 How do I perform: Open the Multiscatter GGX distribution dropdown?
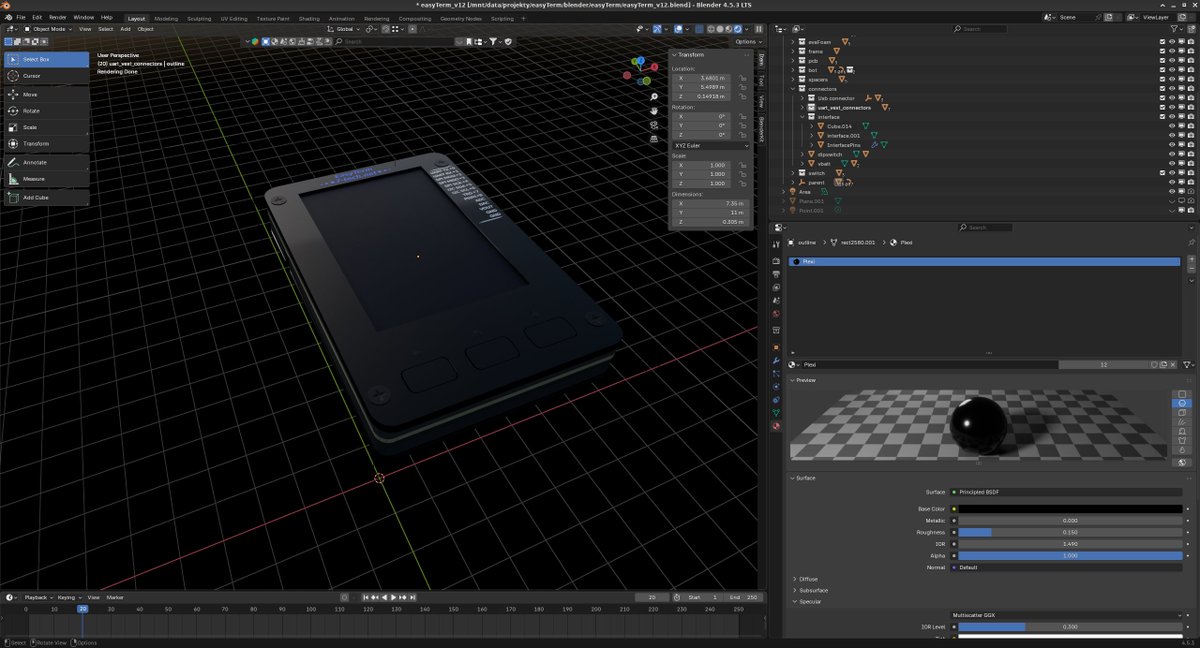(1066, 615)
